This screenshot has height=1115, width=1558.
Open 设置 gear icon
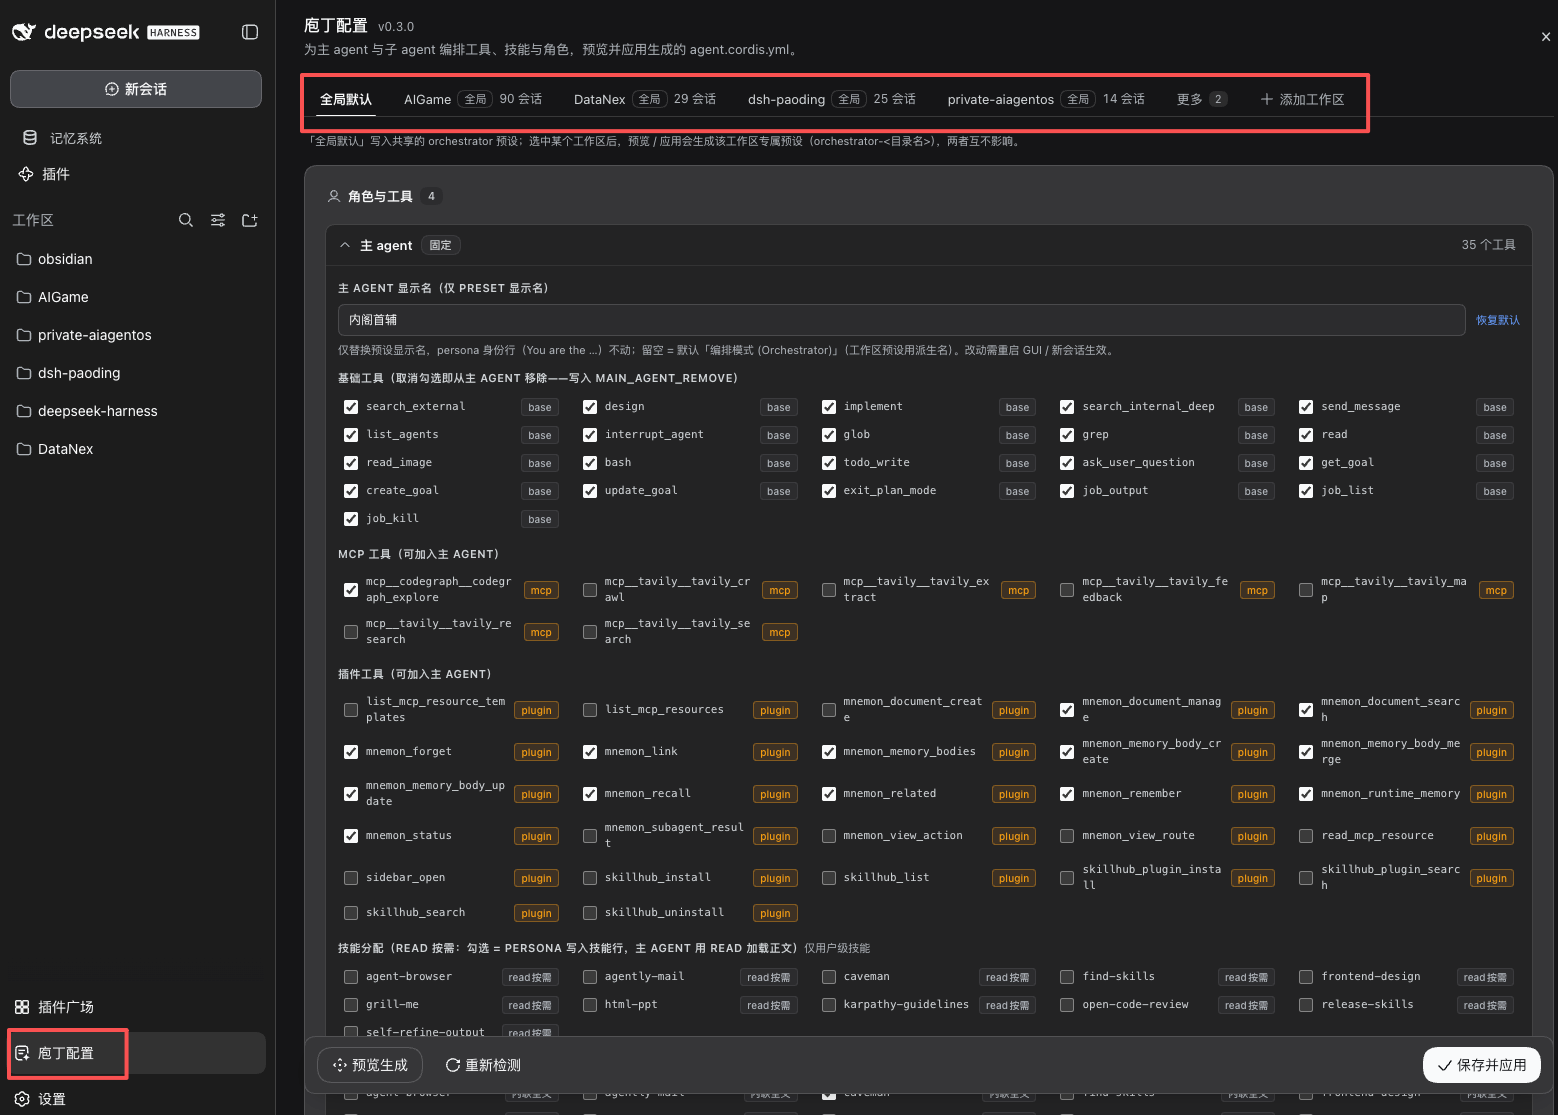[x=22, y=1099]
